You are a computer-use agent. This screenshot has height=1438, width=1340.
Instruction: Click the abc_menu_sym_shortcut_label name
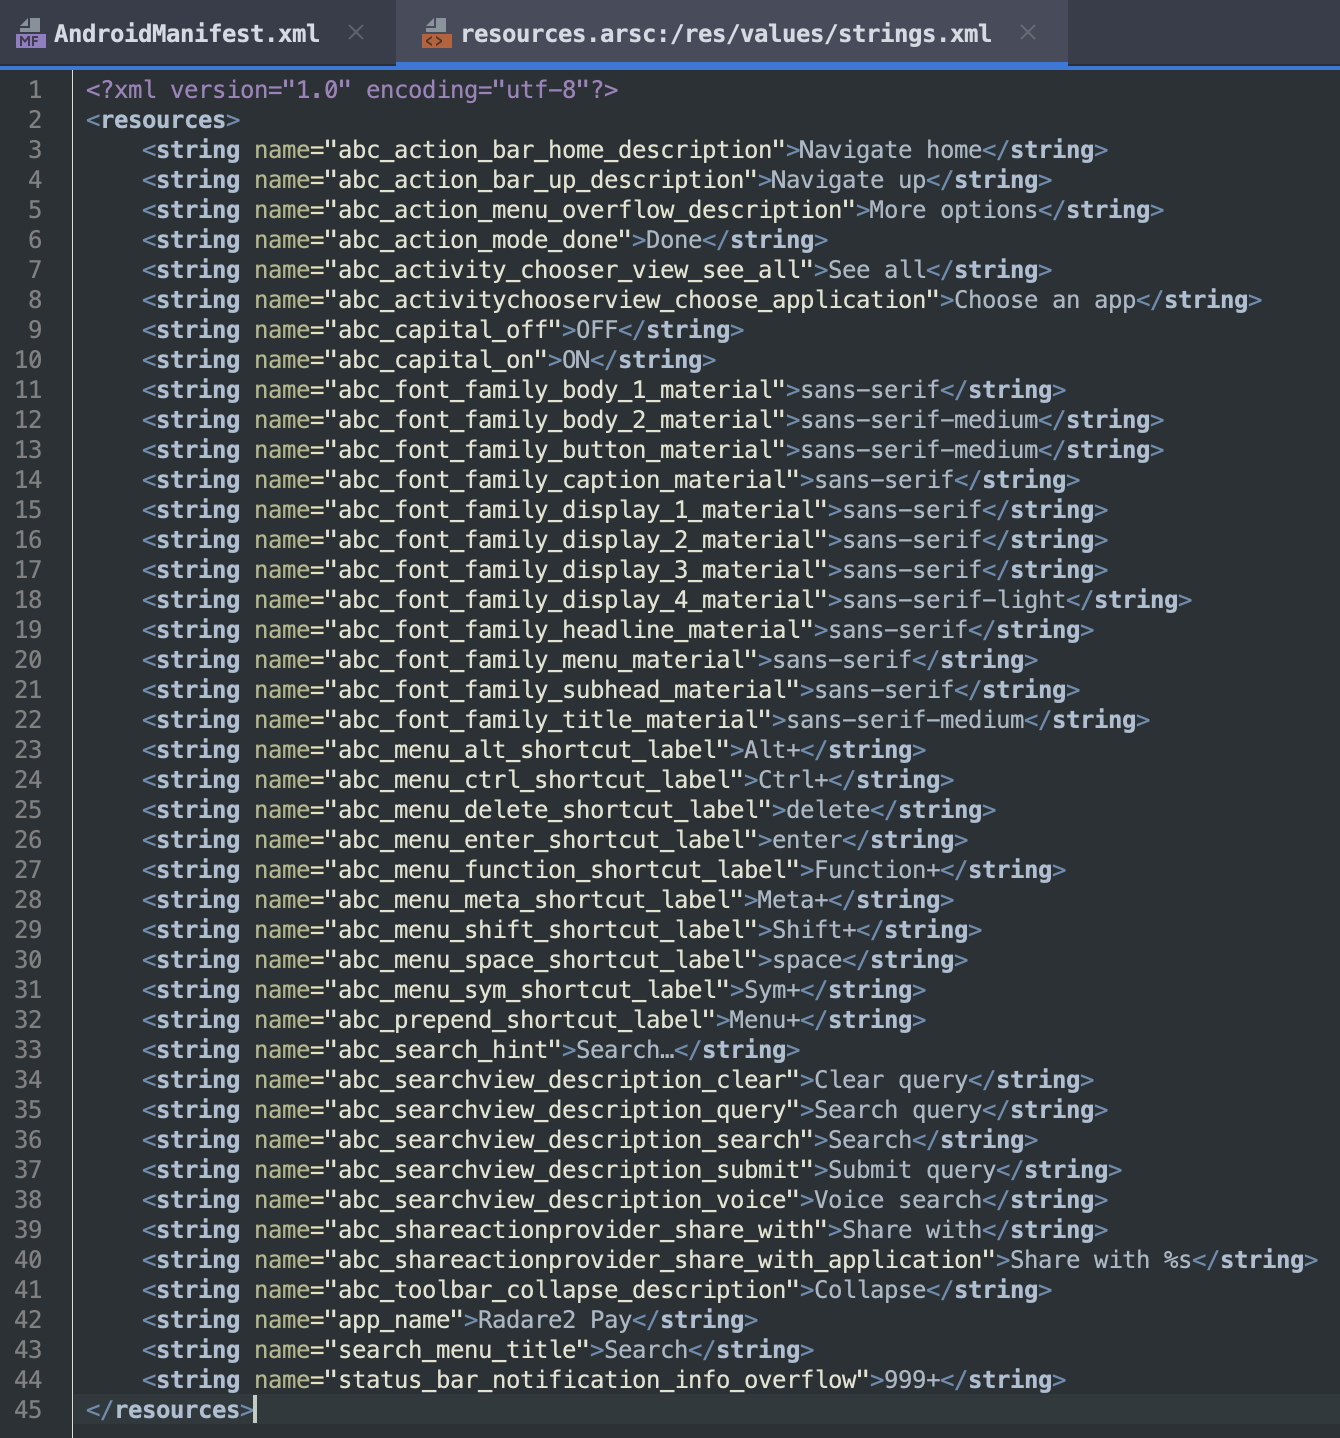pyautogui.click(x=527, y=990)
